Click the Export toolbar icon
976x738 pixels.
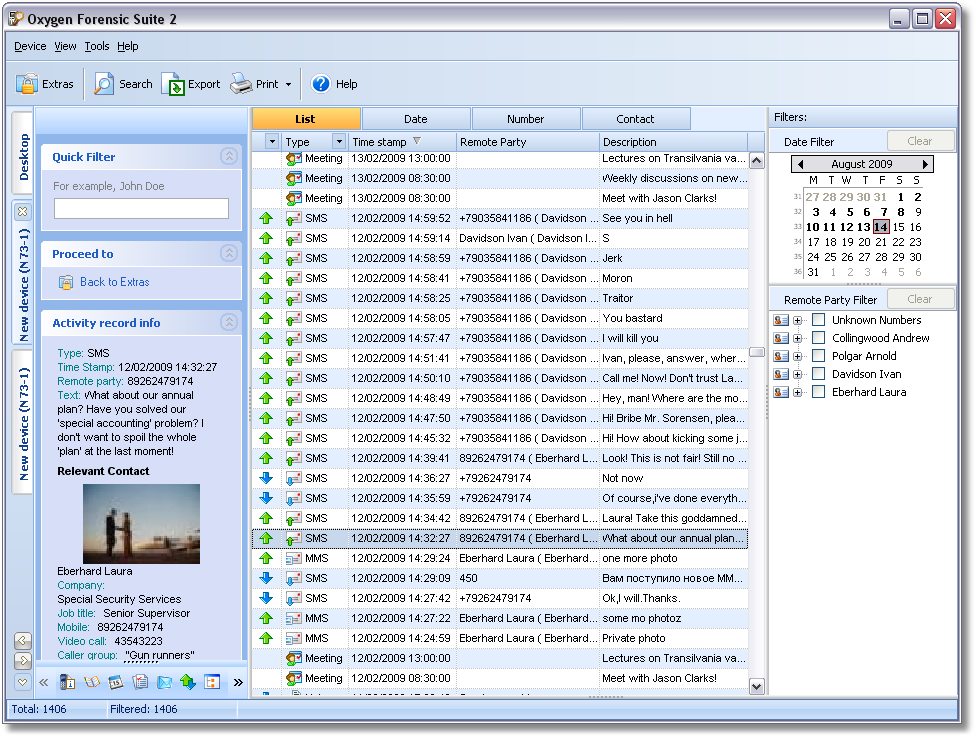coord(174,85)
